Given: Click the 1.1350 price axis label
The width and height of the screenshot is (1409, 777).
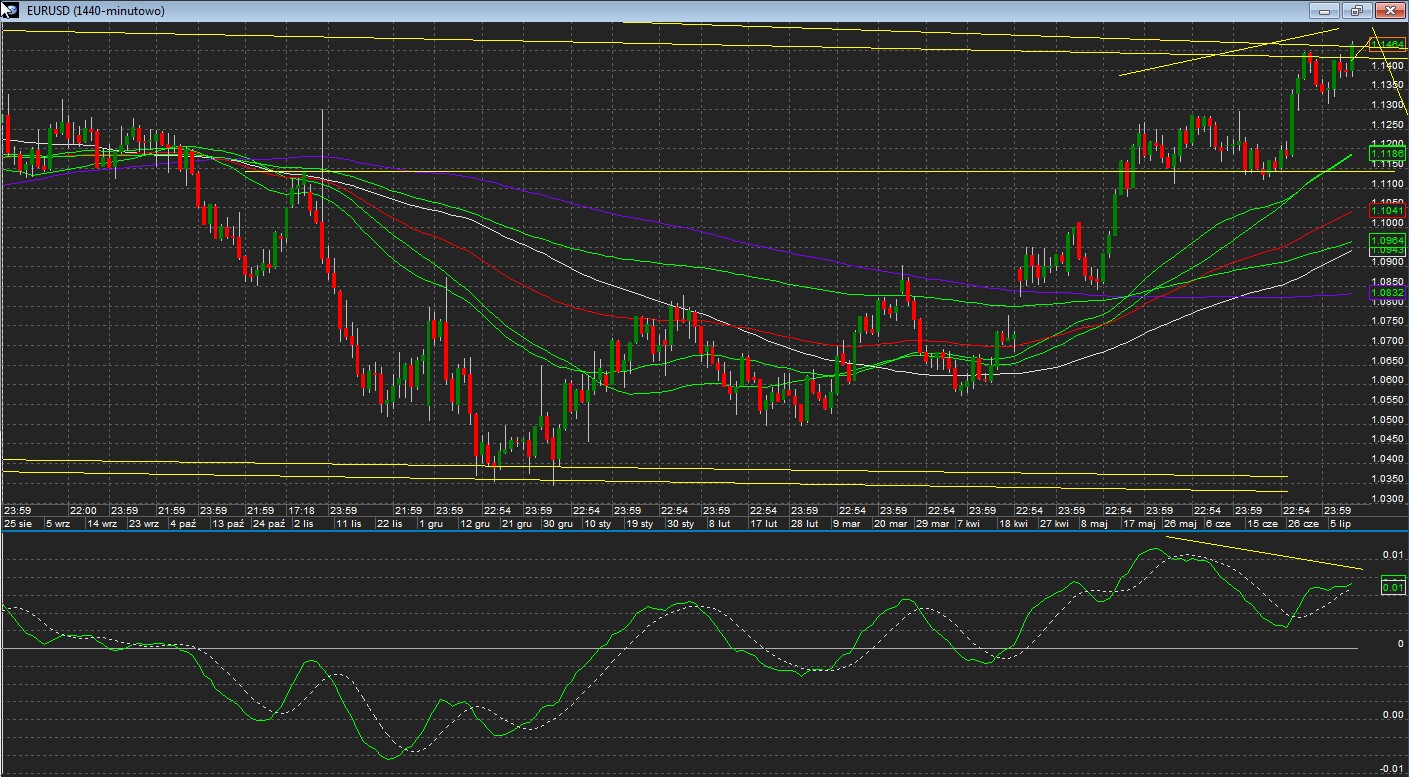Looking at the screenshot, I should pyautogui.click(x=1388, y=85).
